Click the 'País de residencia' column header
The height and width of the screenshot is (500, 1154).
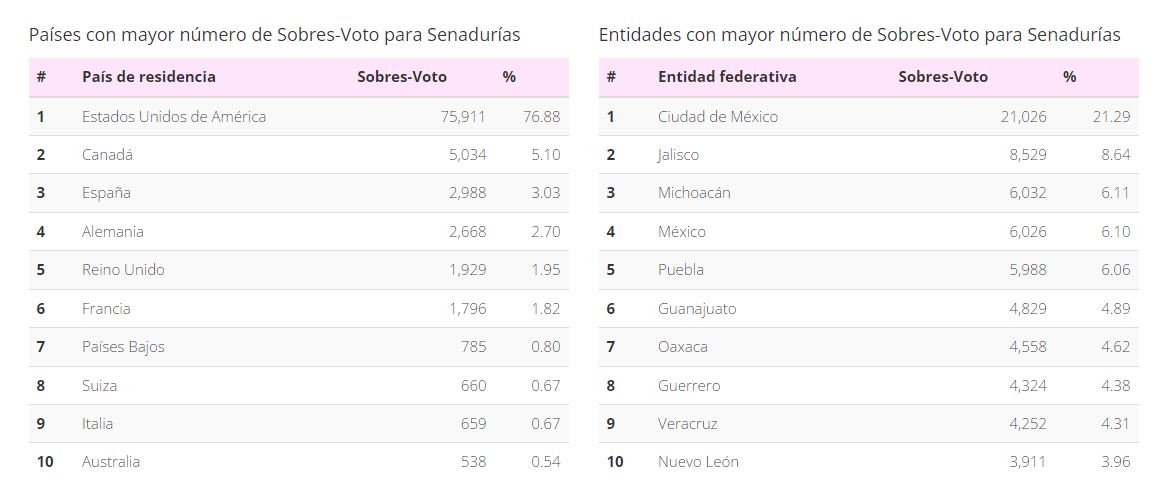click(148, 77)
